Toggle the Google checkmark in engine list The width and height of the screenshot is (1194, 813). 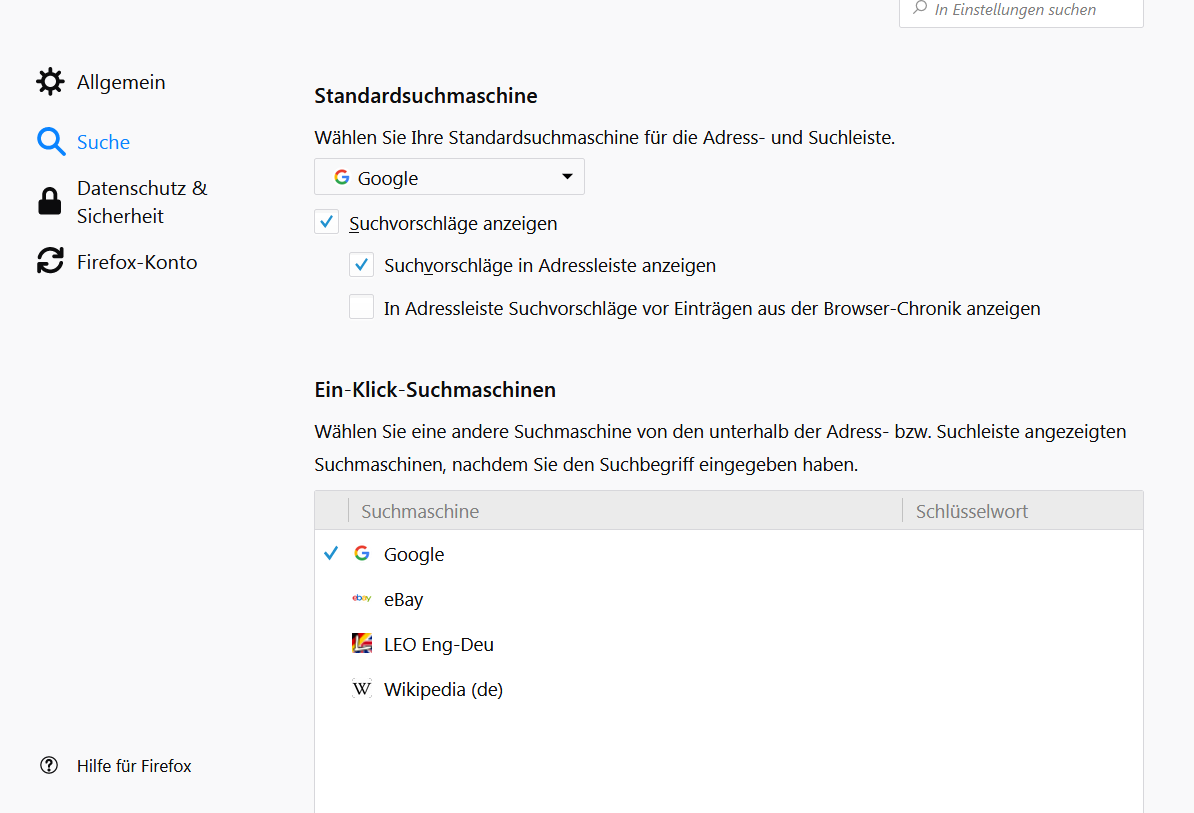tap(332, 554)
